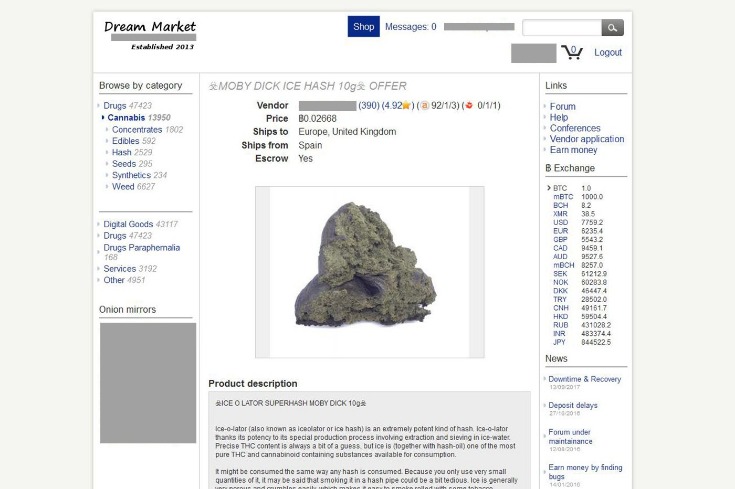Screen dimensions: 735x489
Task: Select CAD exchange currency
Action: tap(560, 248)
